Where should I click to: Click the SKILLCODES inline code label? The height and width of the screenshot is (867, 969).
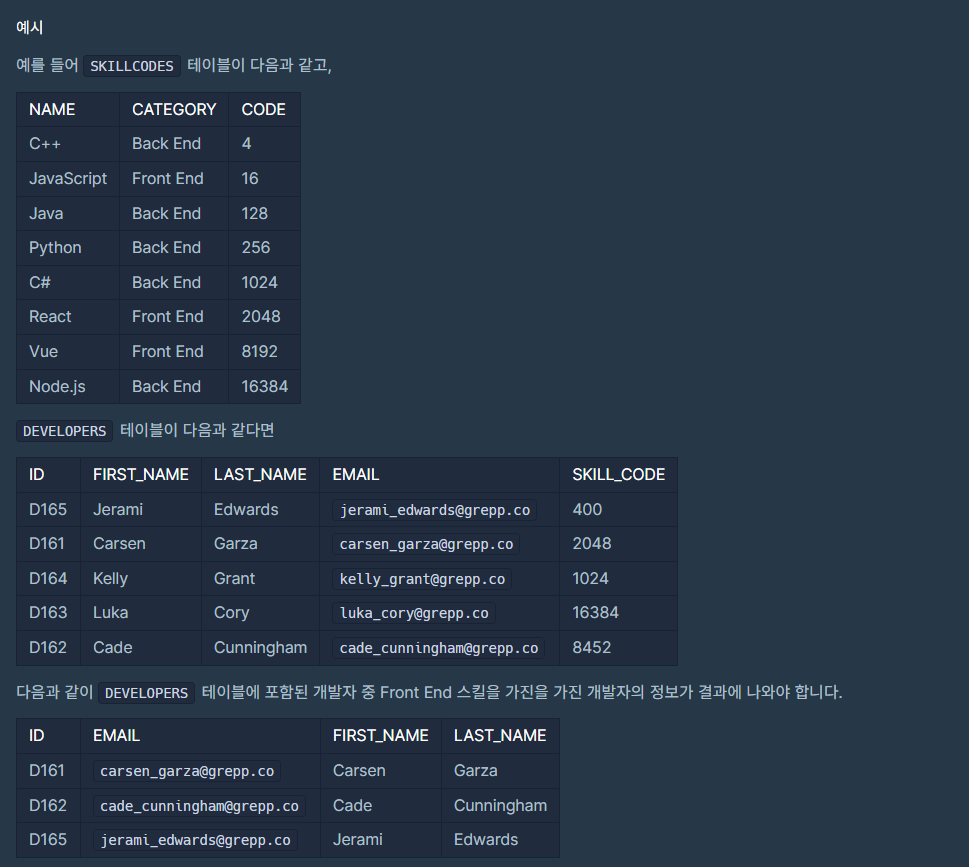tap(132, 66)
